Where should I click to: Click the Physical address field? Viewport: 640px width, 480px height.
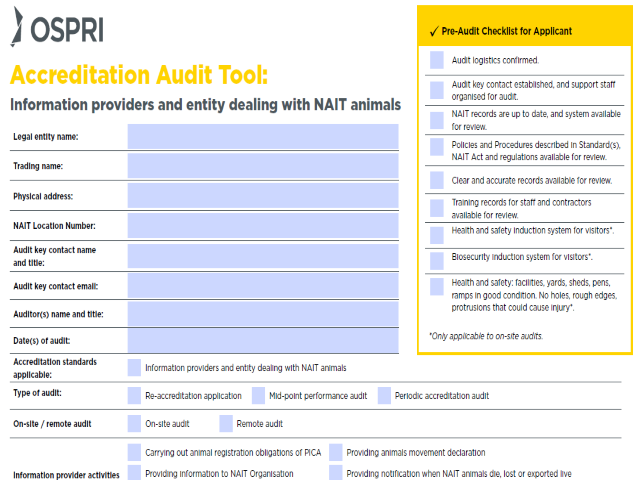263,196
